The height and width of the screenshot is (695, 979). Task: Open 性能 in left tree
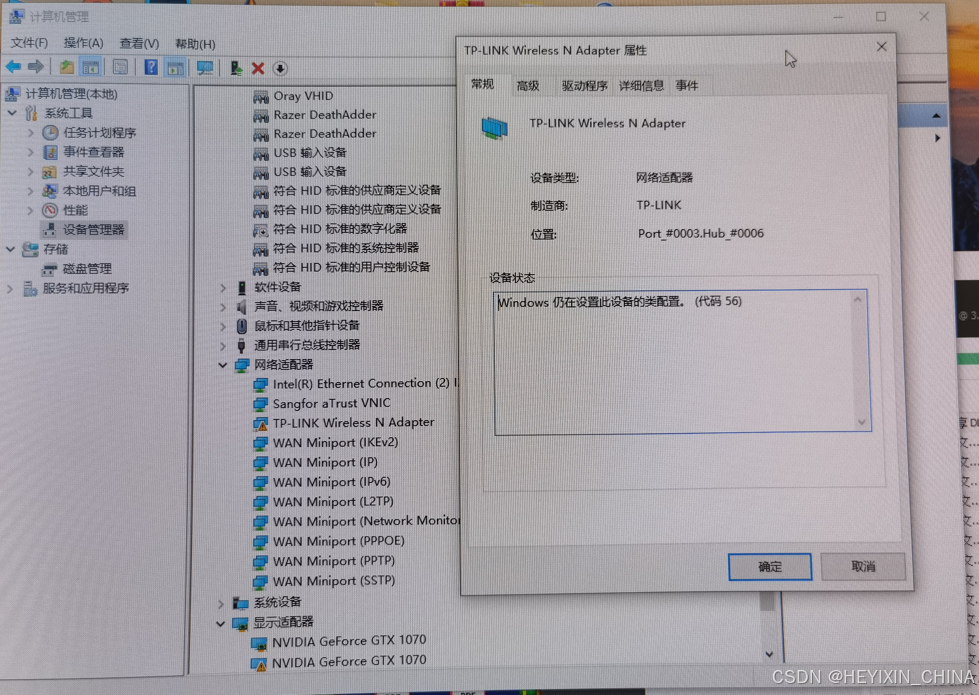tap(75, 210)
